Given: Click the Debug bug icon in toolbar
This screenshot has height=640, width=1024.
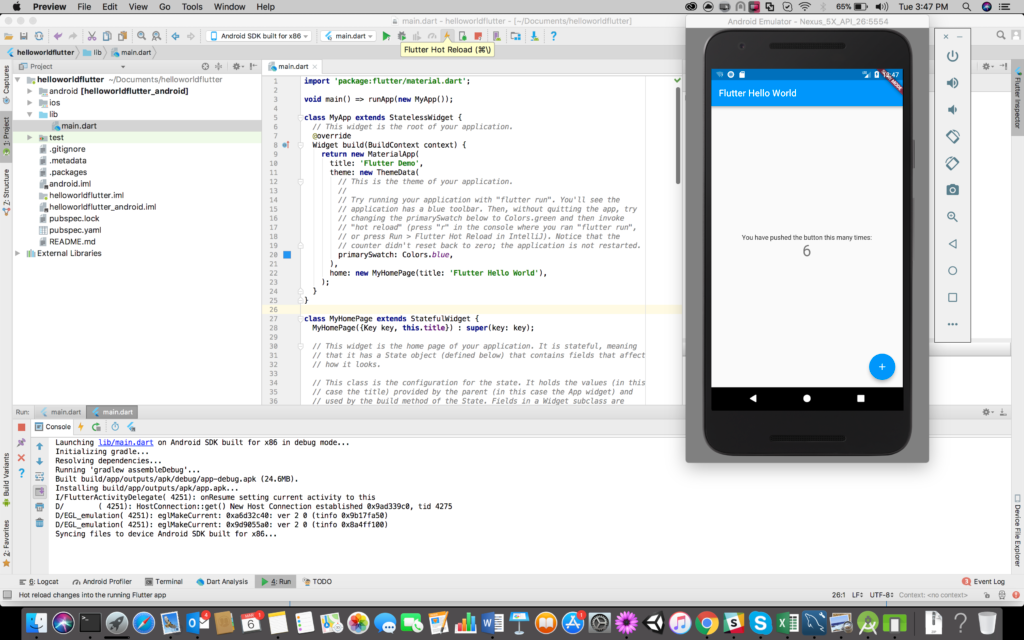Looking at the screenshot, I should pyautogui.click(x=402, y=36).
